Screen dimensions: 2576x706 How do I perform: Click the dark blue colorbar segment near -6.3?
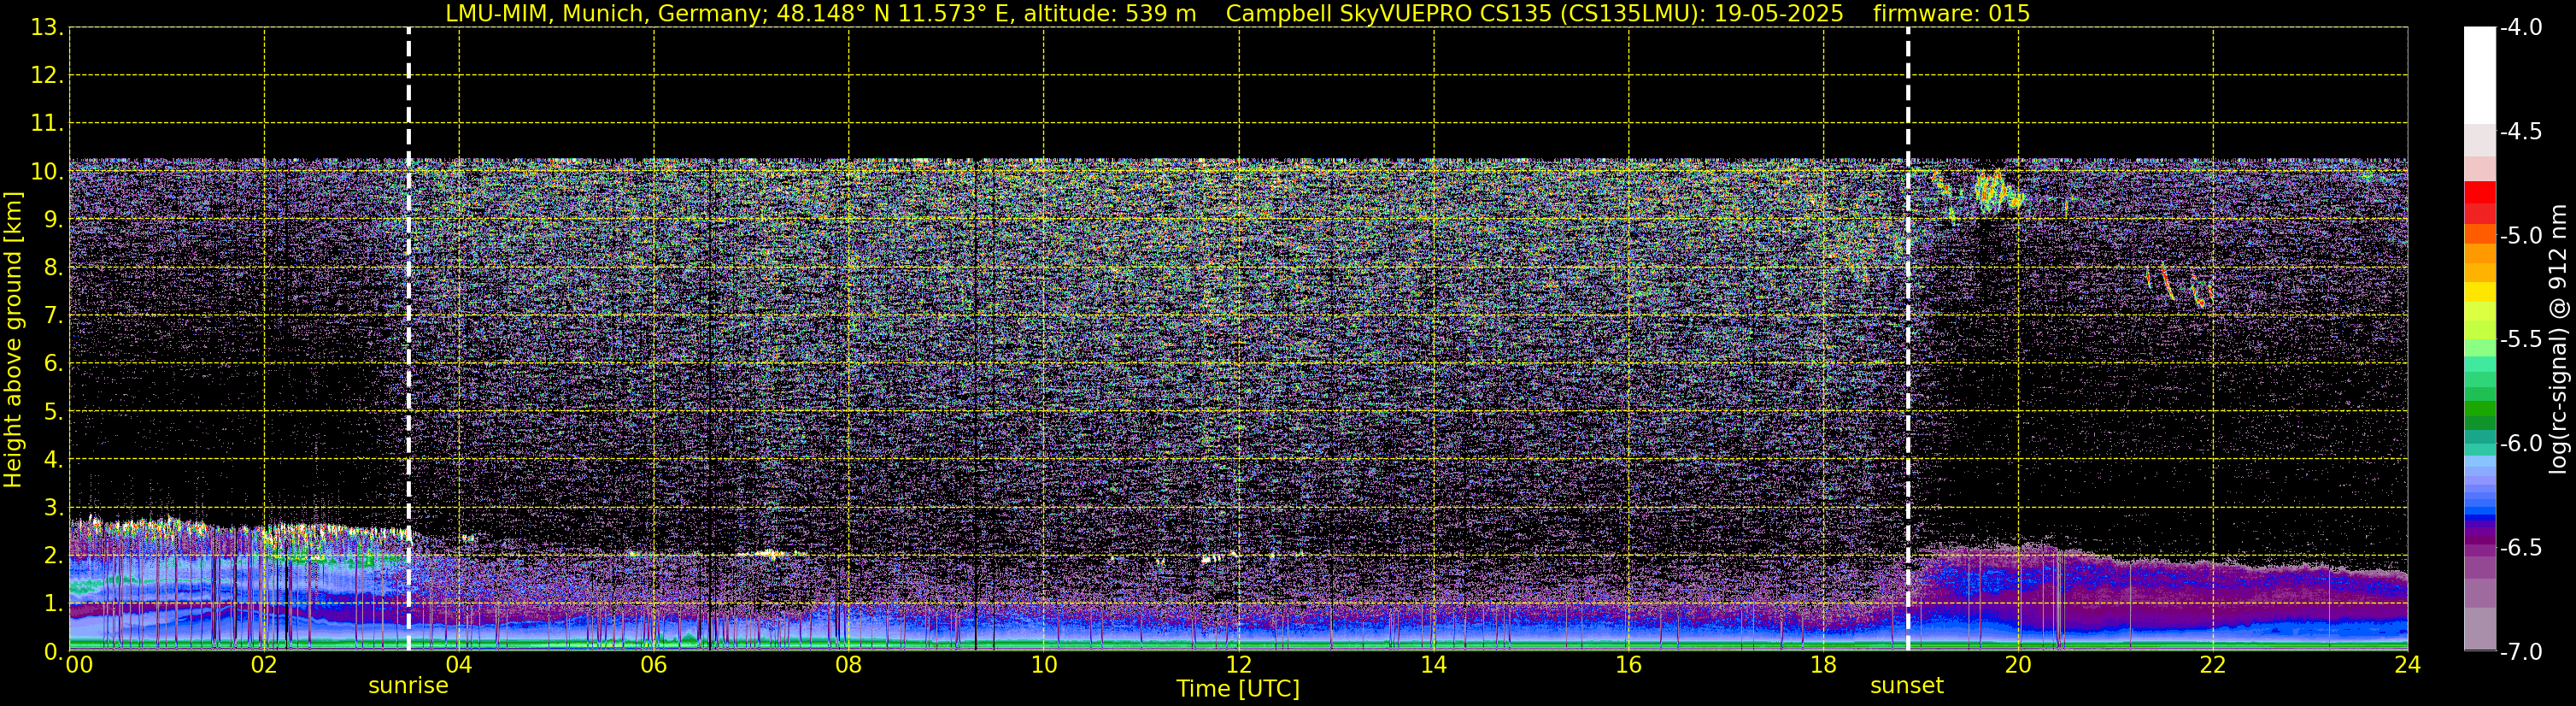2479,517
